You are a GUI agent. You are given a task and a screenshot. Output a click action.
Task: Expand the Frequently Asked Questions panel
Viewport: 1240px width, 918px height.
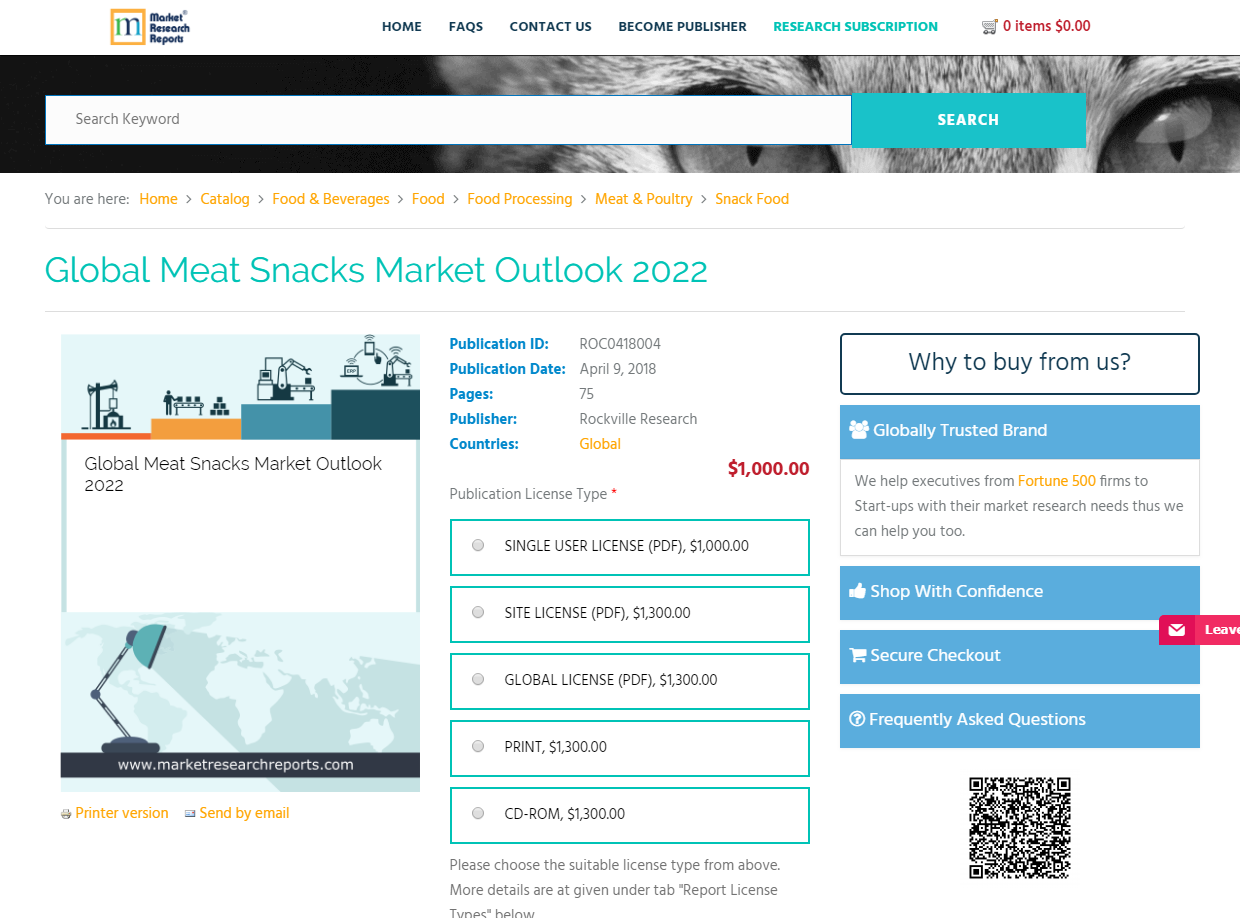tap(1020, 720)
